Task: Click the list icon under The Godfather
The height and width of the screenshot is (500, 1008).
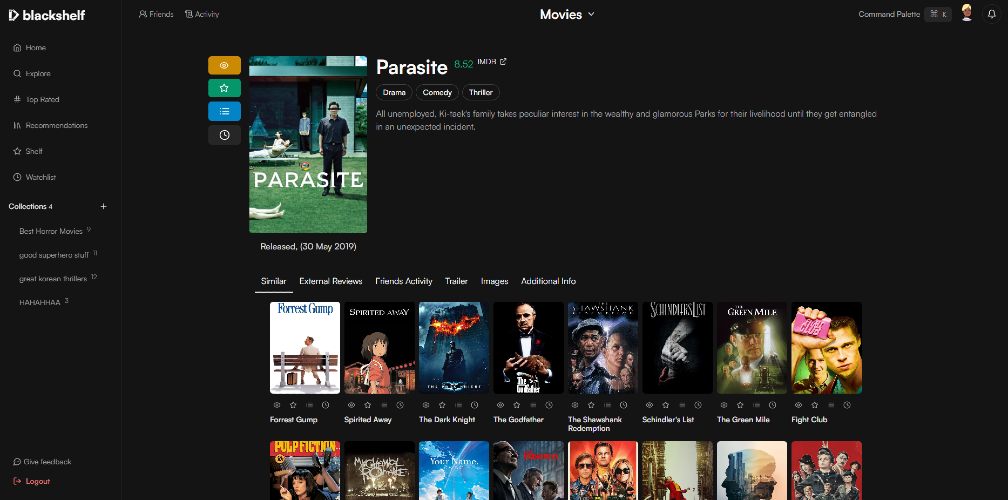Action: pyautogui.click(x=533, y=405)
